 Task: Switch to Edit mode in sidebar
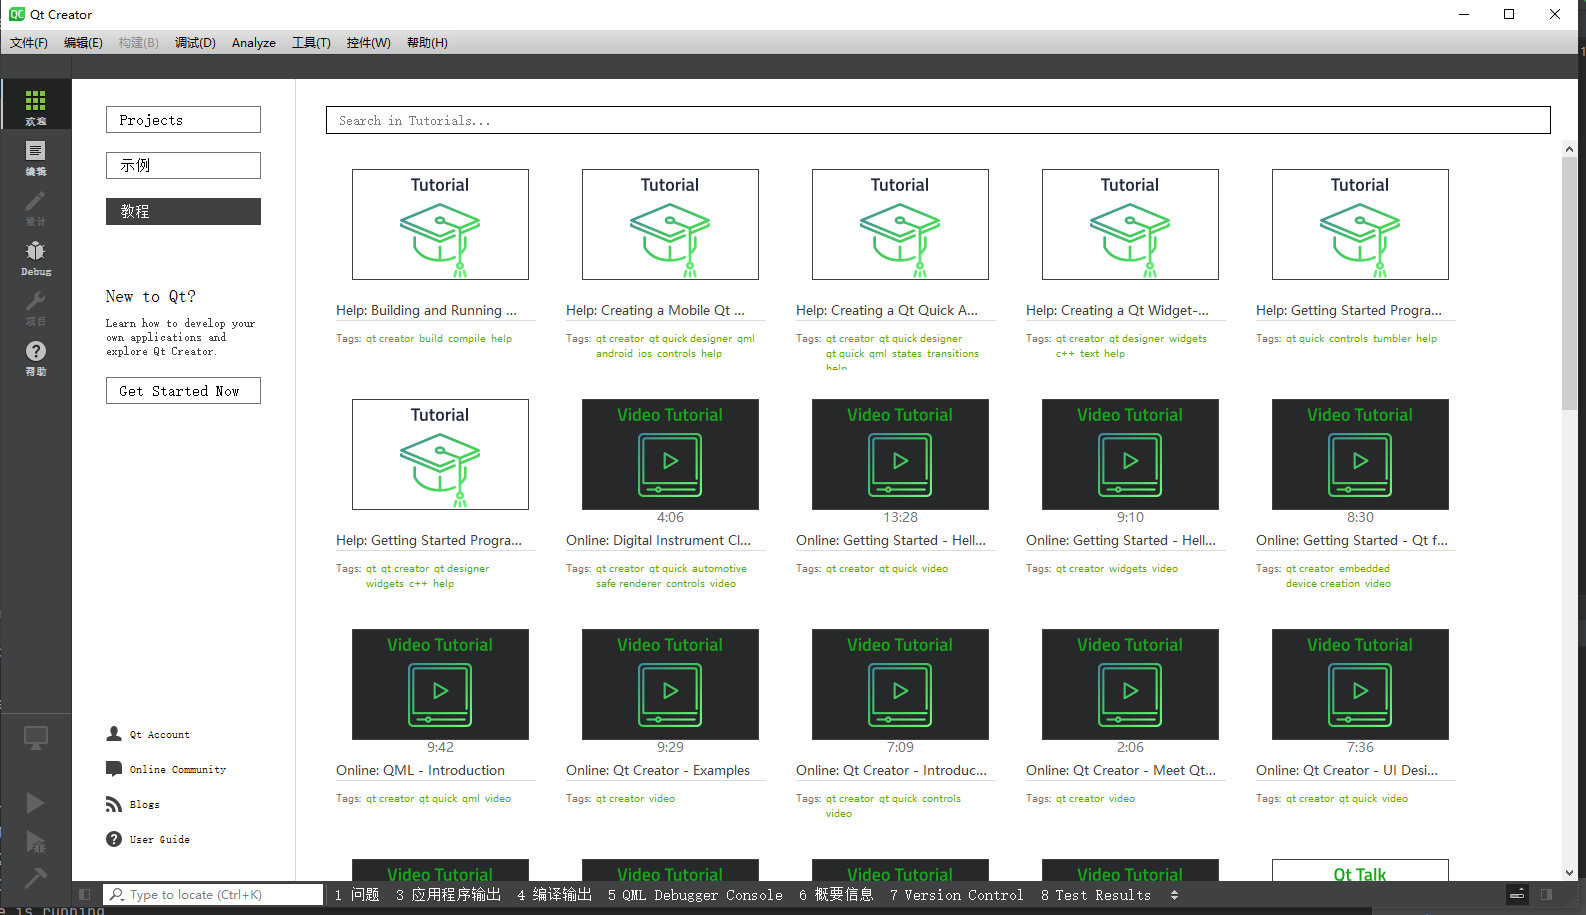click(35, 155)
